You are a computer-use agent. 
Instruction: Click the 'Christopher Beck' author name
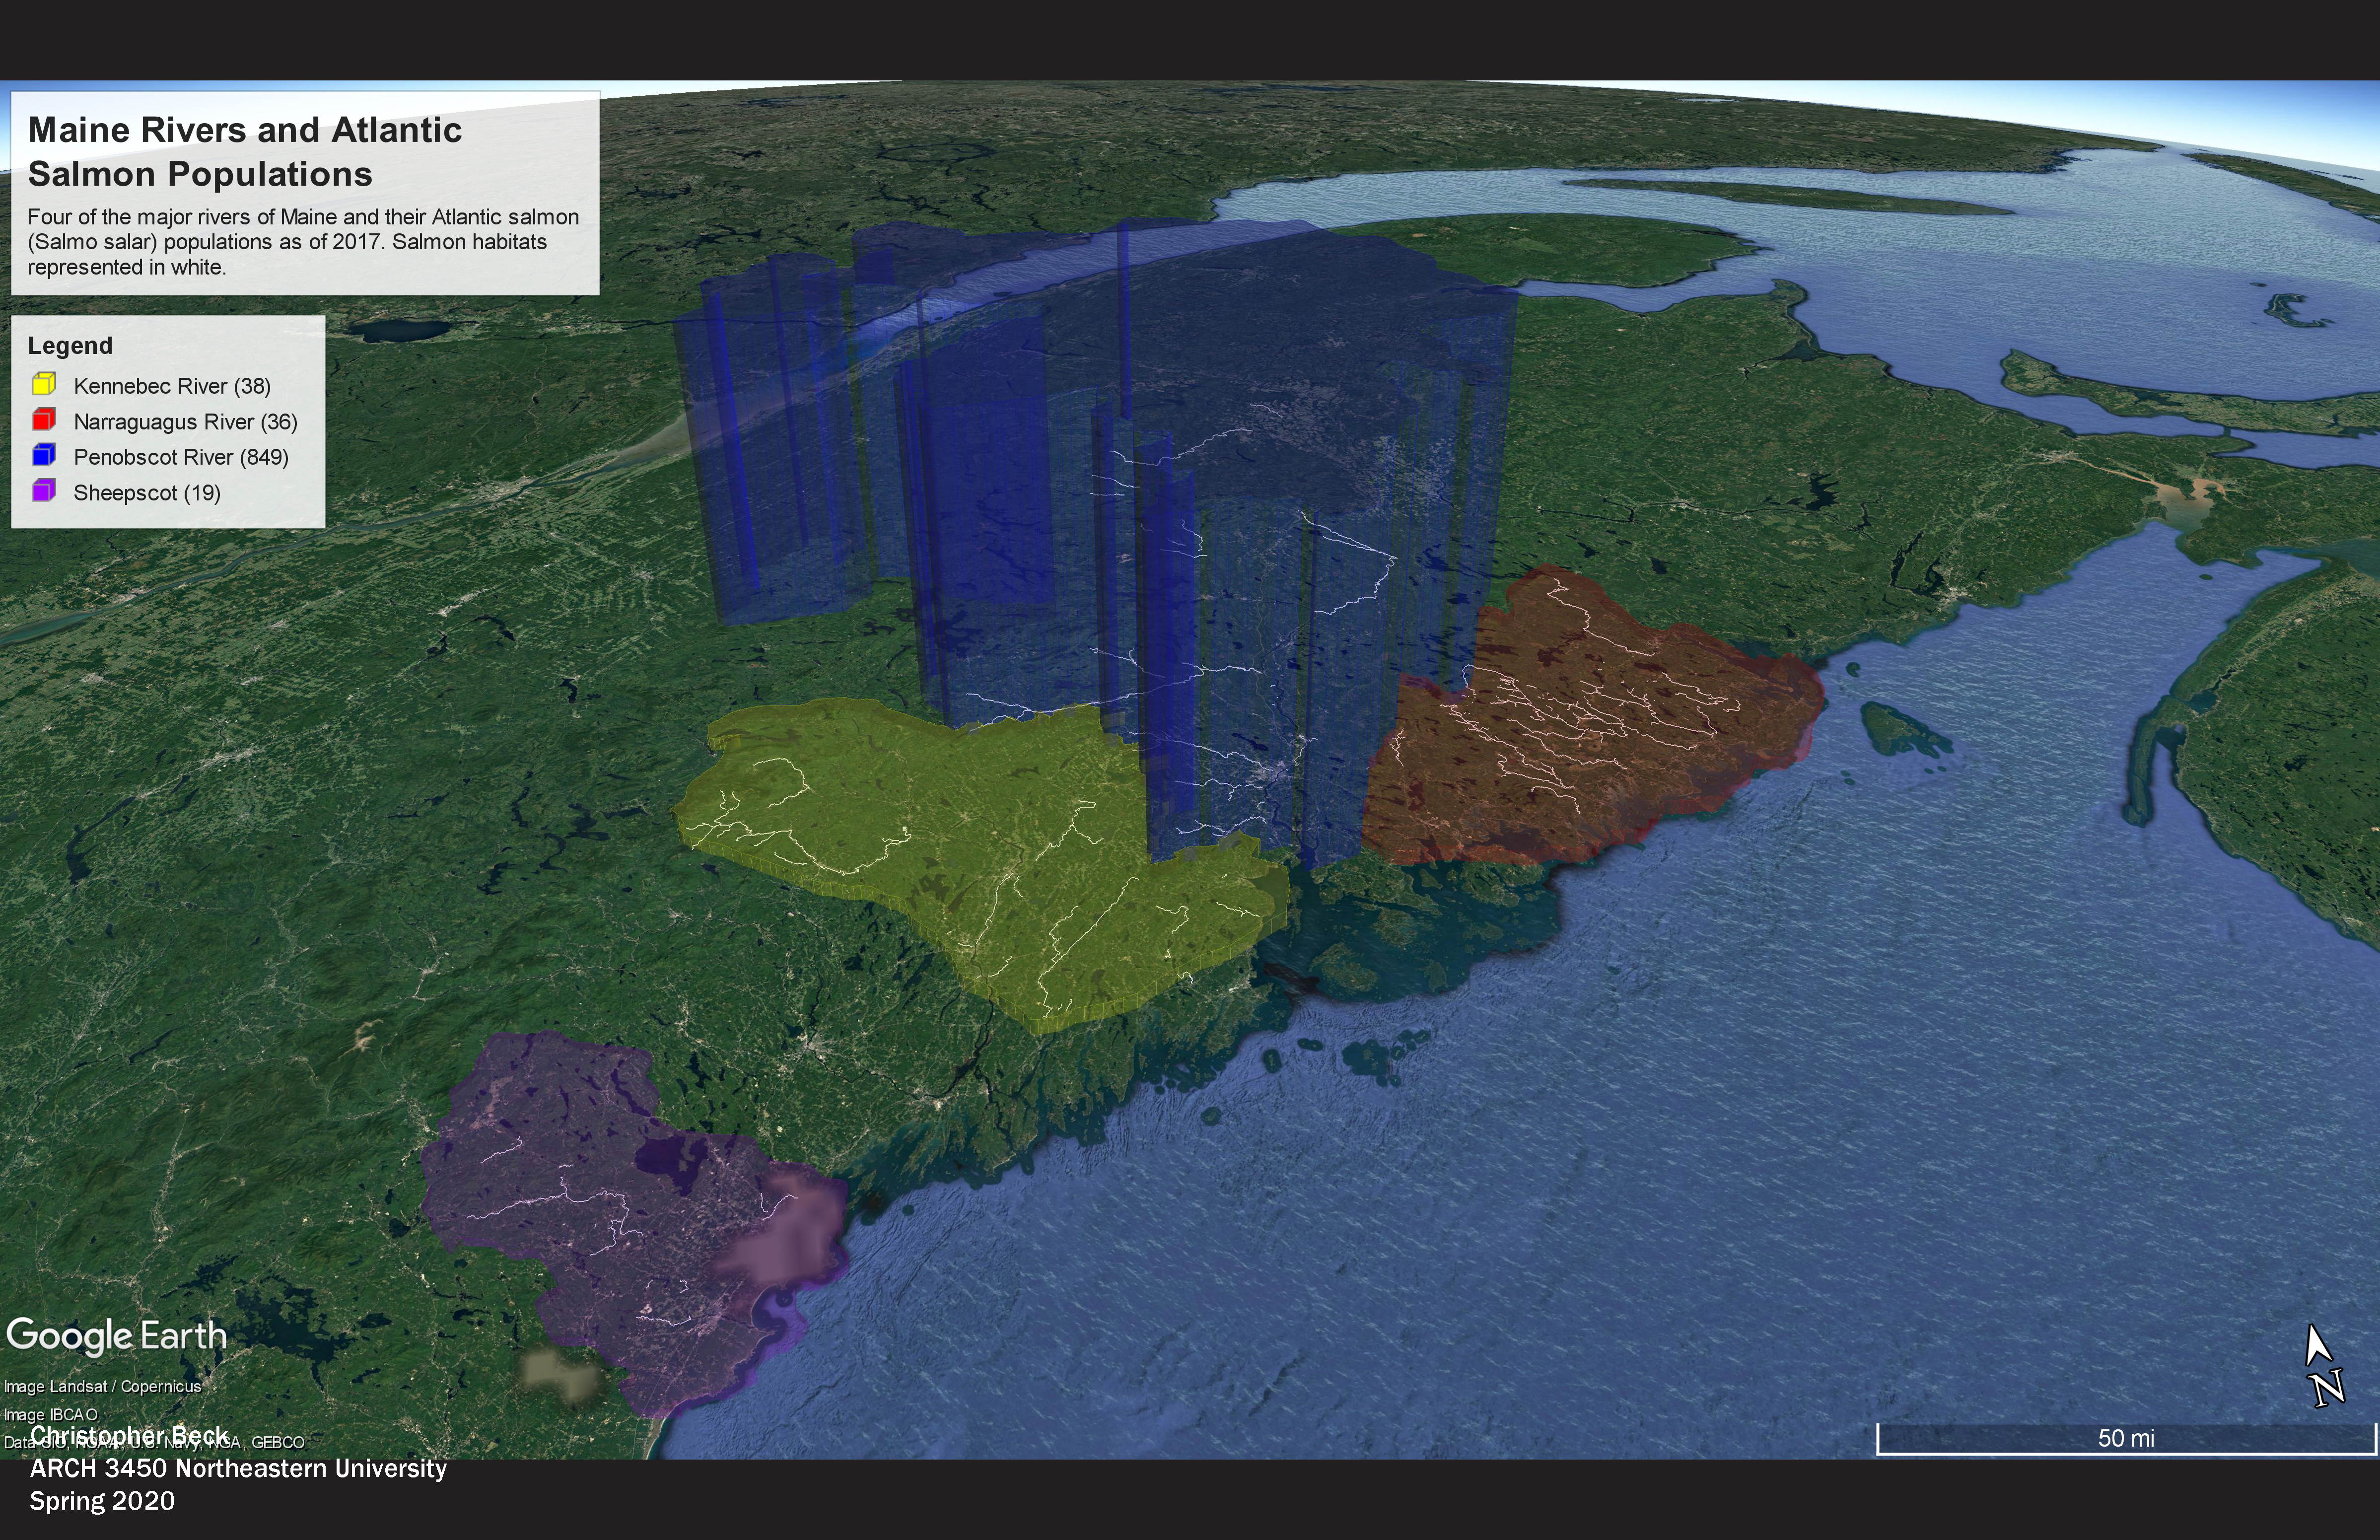[x=130, y=1436]
